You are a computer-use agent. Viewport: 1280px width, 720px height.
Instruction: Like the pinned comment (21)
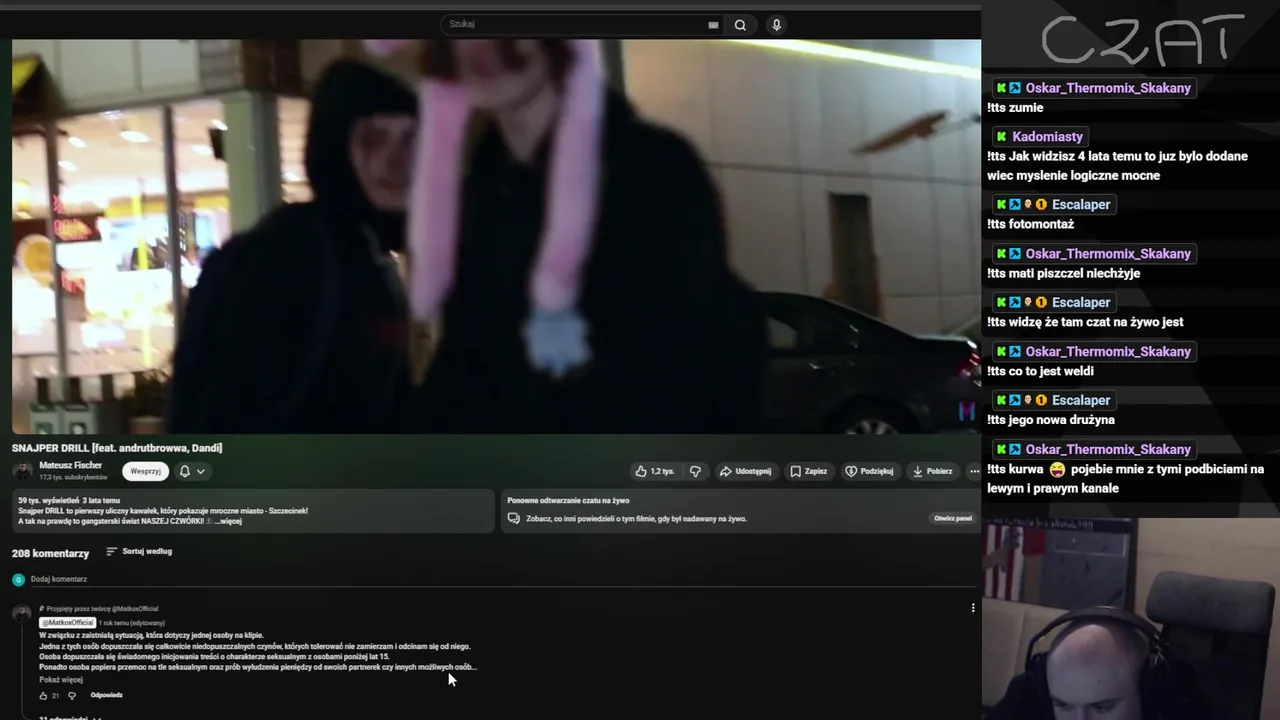point(43,695)
